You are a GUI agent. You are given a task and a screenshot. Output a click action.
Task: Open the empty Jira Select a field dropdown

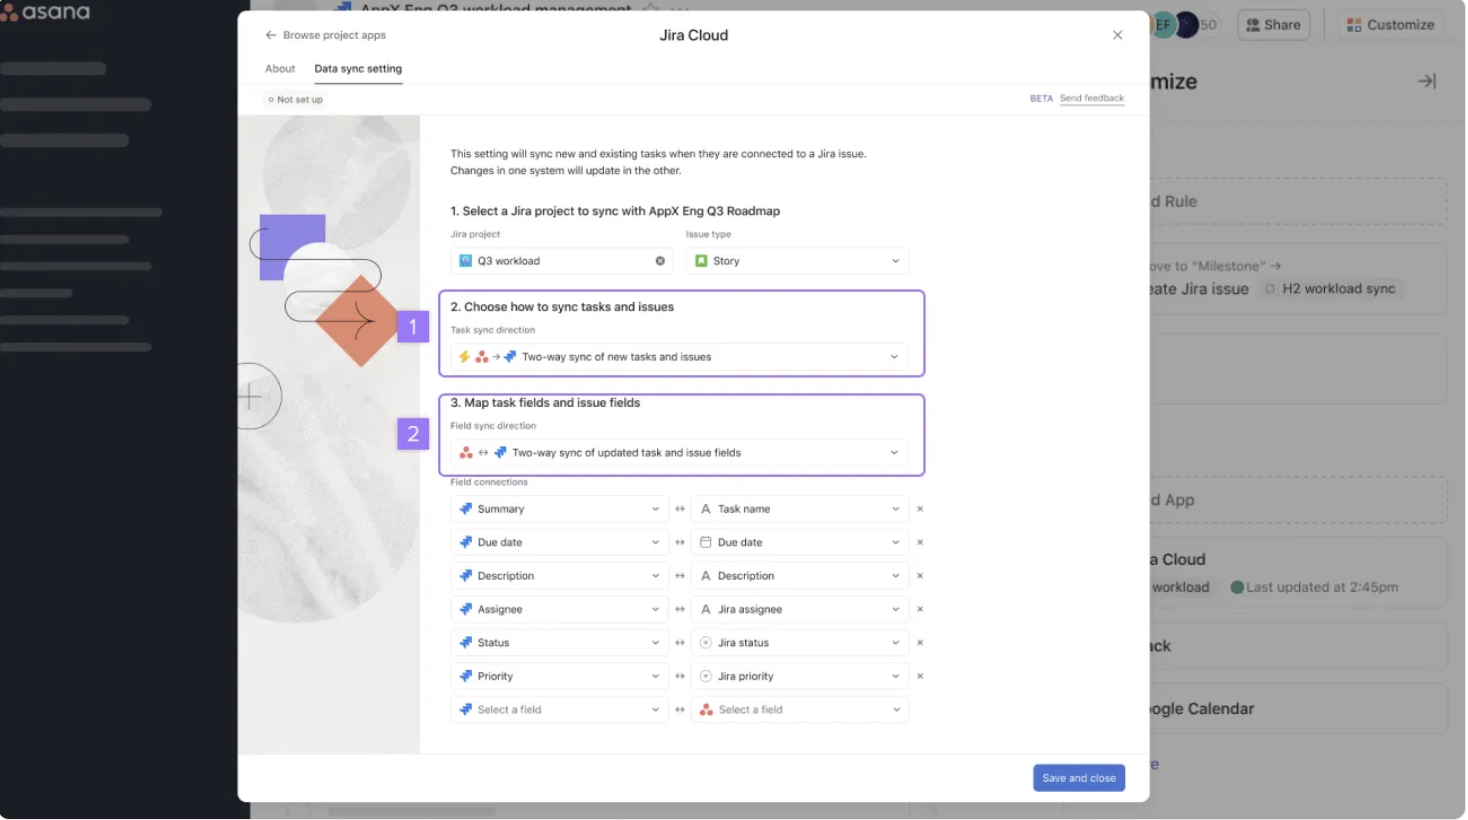559,710
